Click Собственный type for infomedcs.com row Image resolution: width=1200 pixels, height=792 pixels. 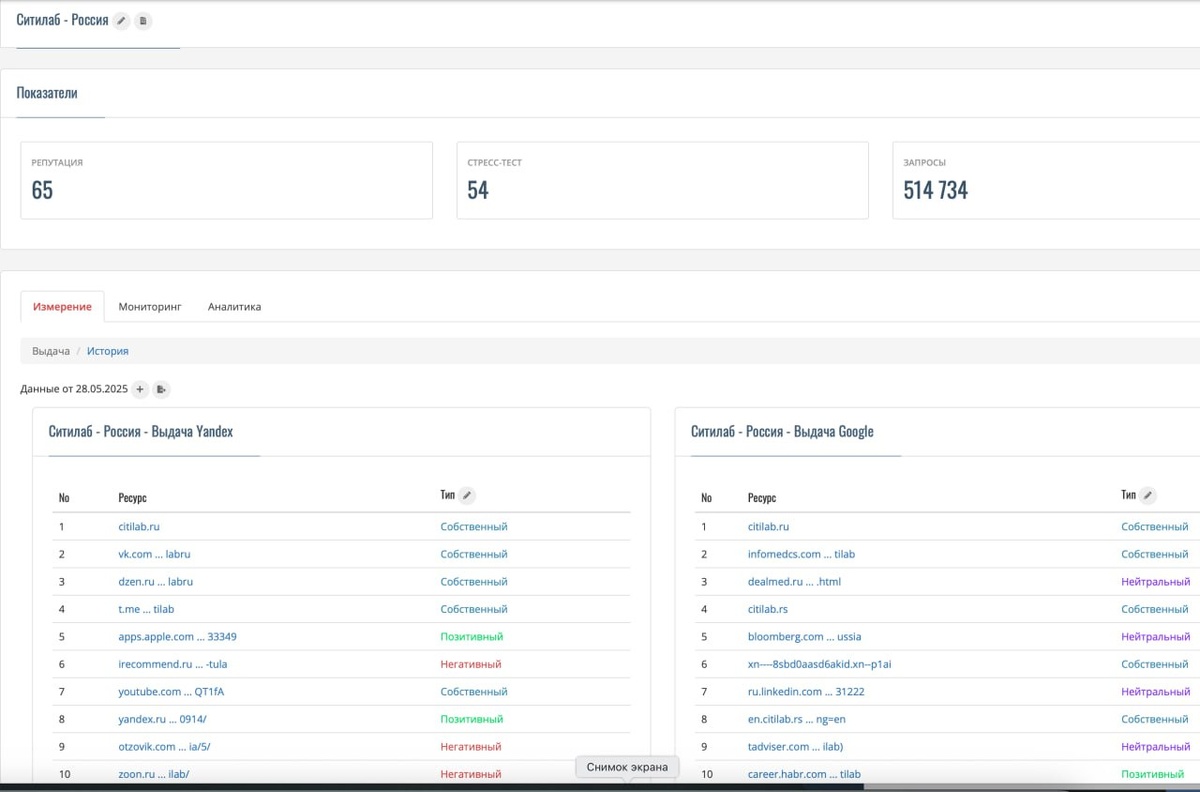[1155, 554]
